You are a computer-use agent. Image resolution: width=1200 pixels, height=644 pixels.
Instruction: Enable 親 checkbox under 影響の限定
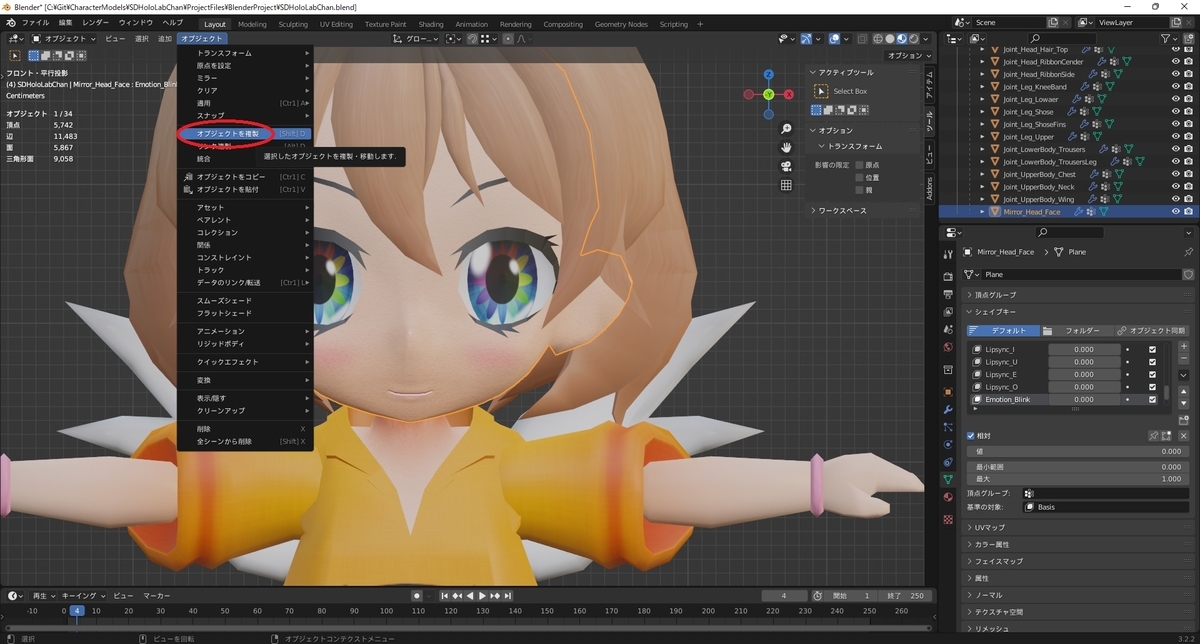pos(859,189)
